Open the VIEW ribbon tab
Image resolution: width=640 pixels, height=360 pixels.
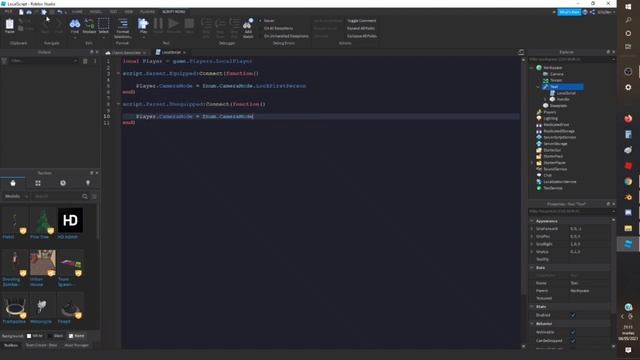pyautogui.click(x=129, y=12)
